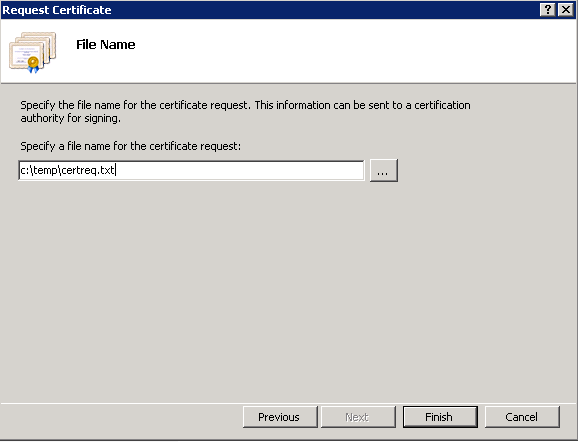Cancel the certificate request wizard
The width and height of the screenshot is (578, 442).
522,417
